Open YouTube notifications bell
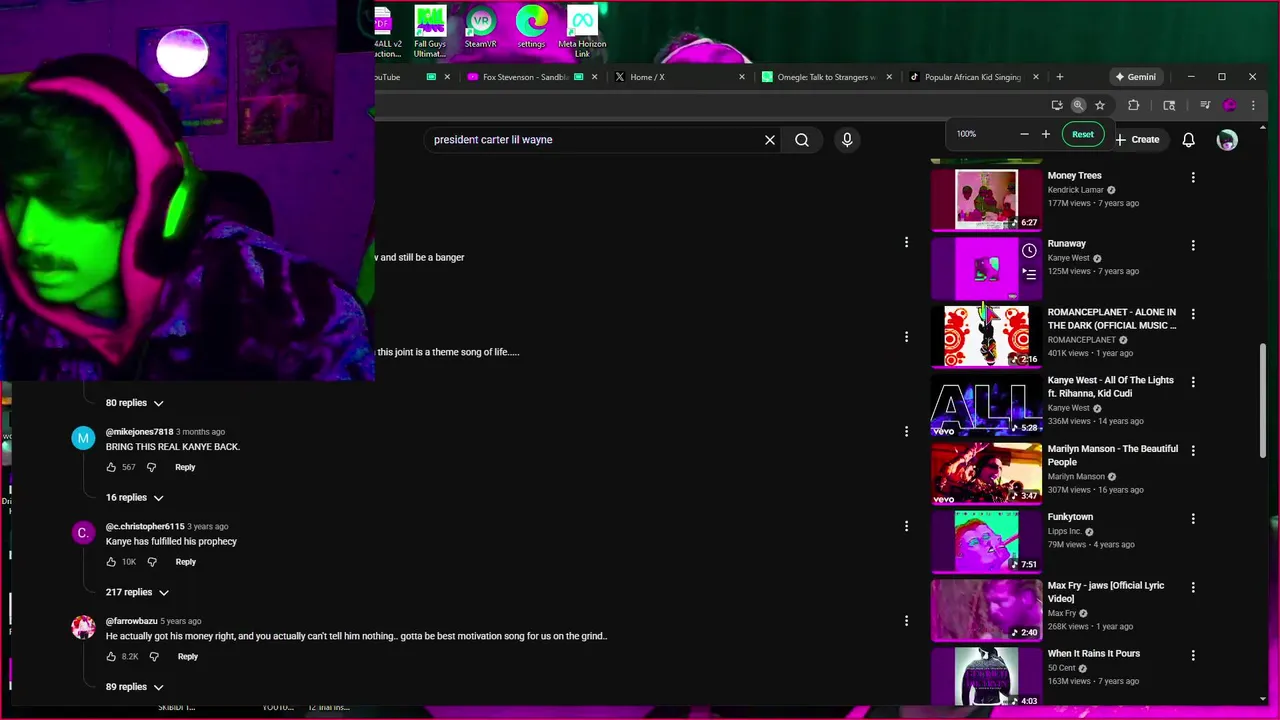This screenshot has width=1280, height=720. [x=1188, y=140]
